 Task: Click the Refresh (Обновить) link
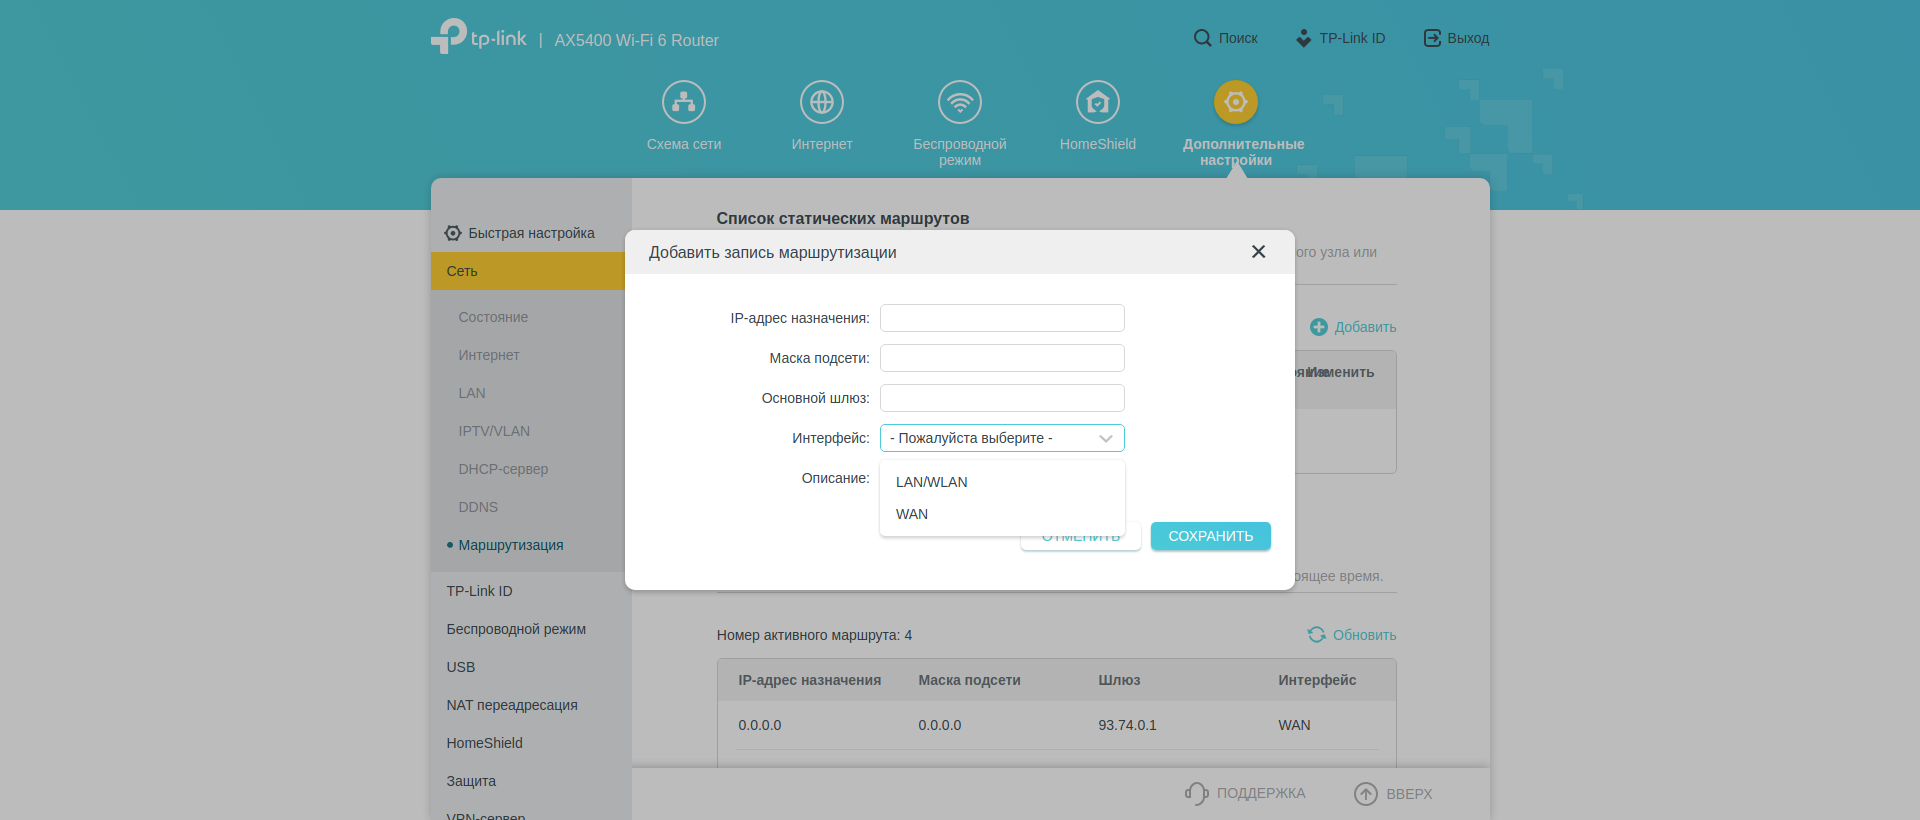(1352, 635)
